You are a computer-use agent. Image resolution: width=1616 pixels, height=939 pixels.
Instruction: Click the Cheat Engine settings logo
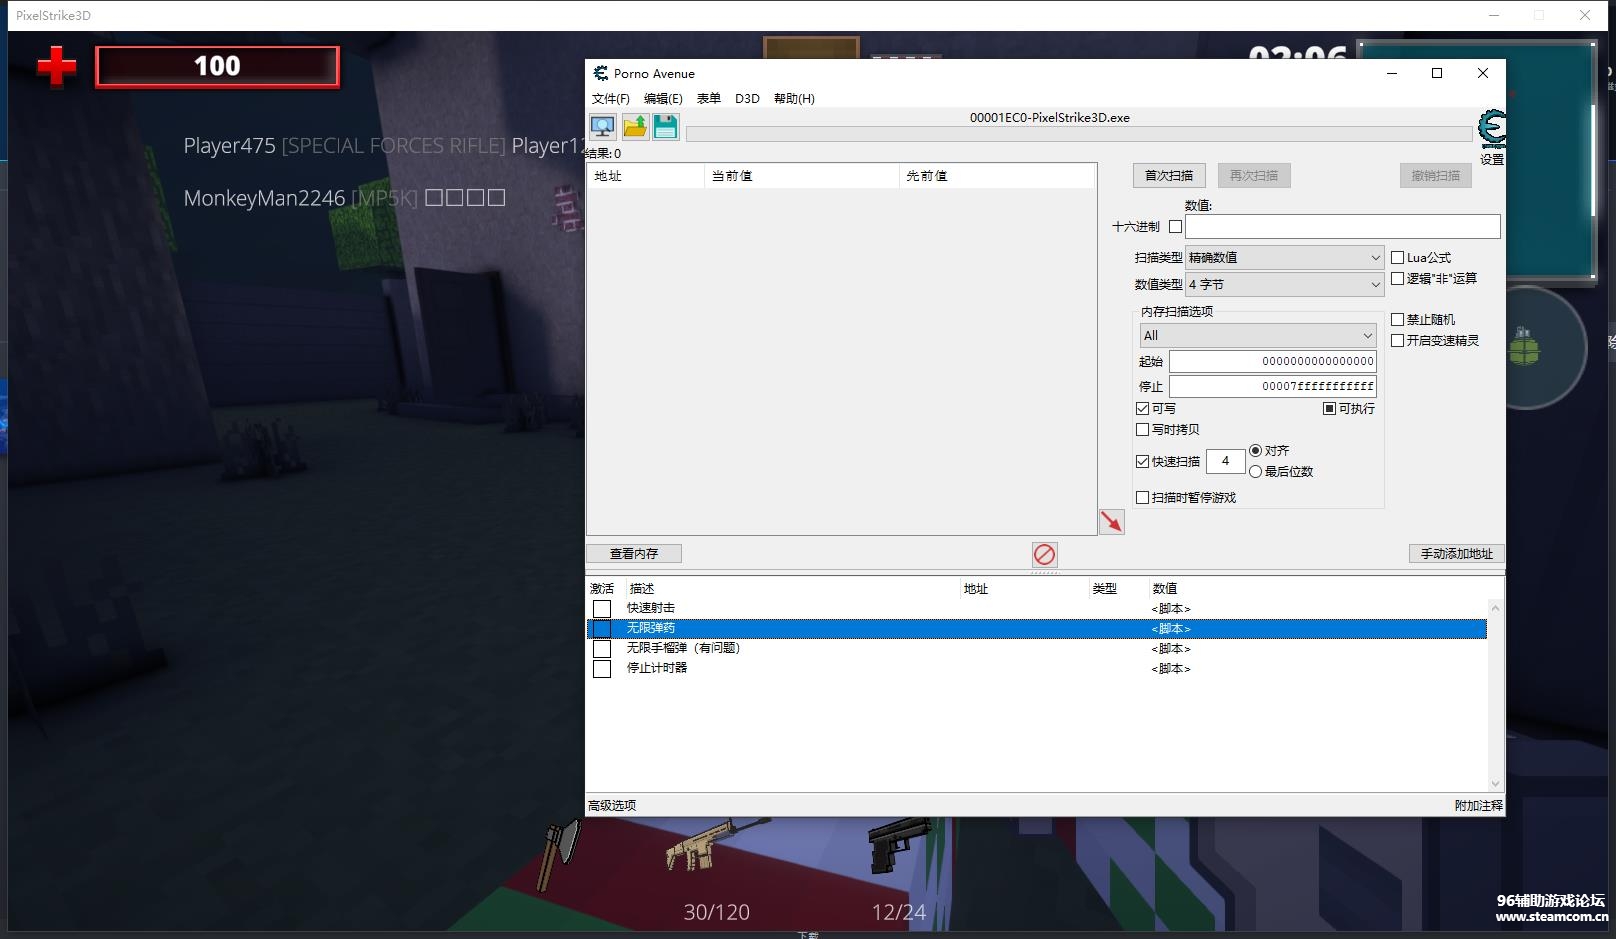(1491, 131)
